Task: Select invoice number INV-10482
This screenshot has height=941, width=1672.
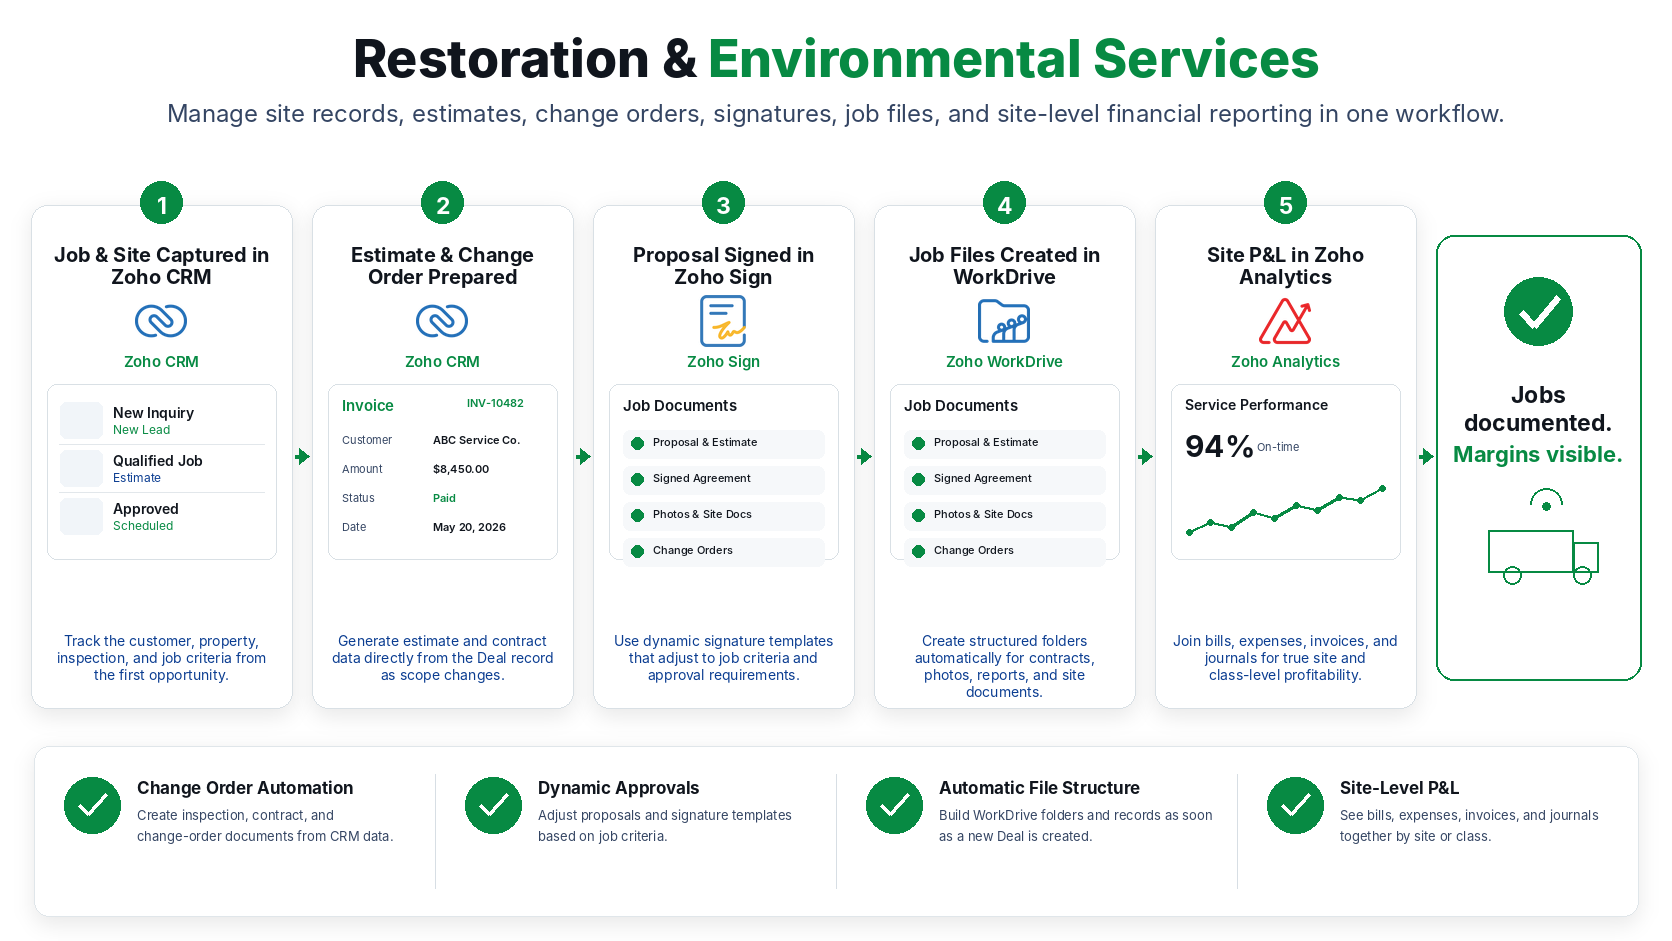Action: [x=495, y=404]
